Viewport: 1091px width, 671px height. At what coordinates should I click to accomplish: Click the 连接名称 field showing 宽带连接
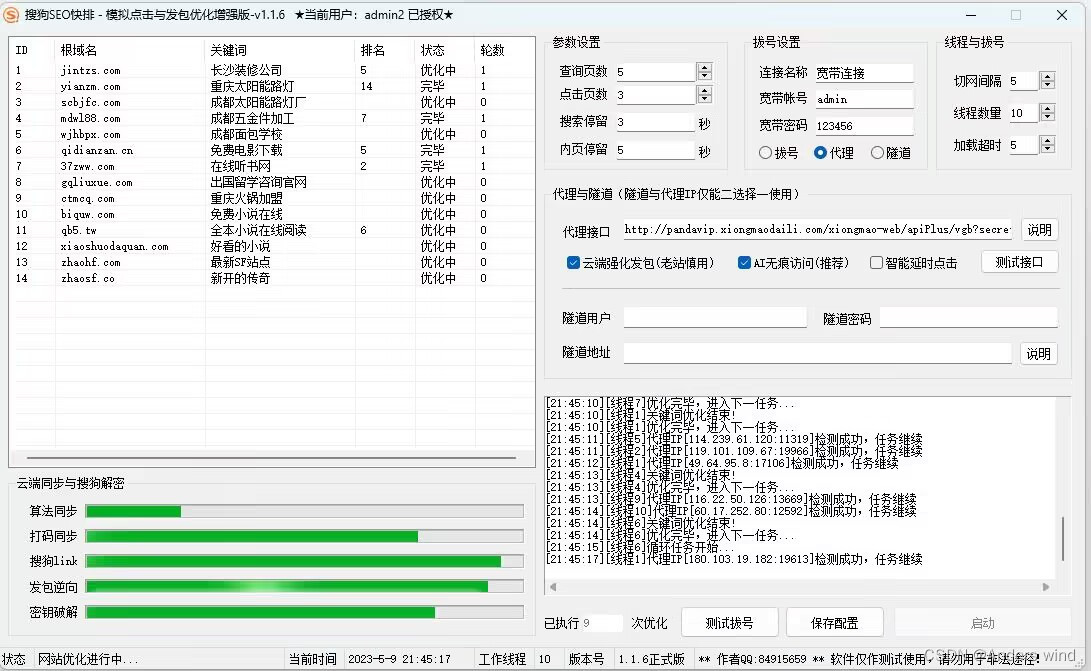click(863, 73)
